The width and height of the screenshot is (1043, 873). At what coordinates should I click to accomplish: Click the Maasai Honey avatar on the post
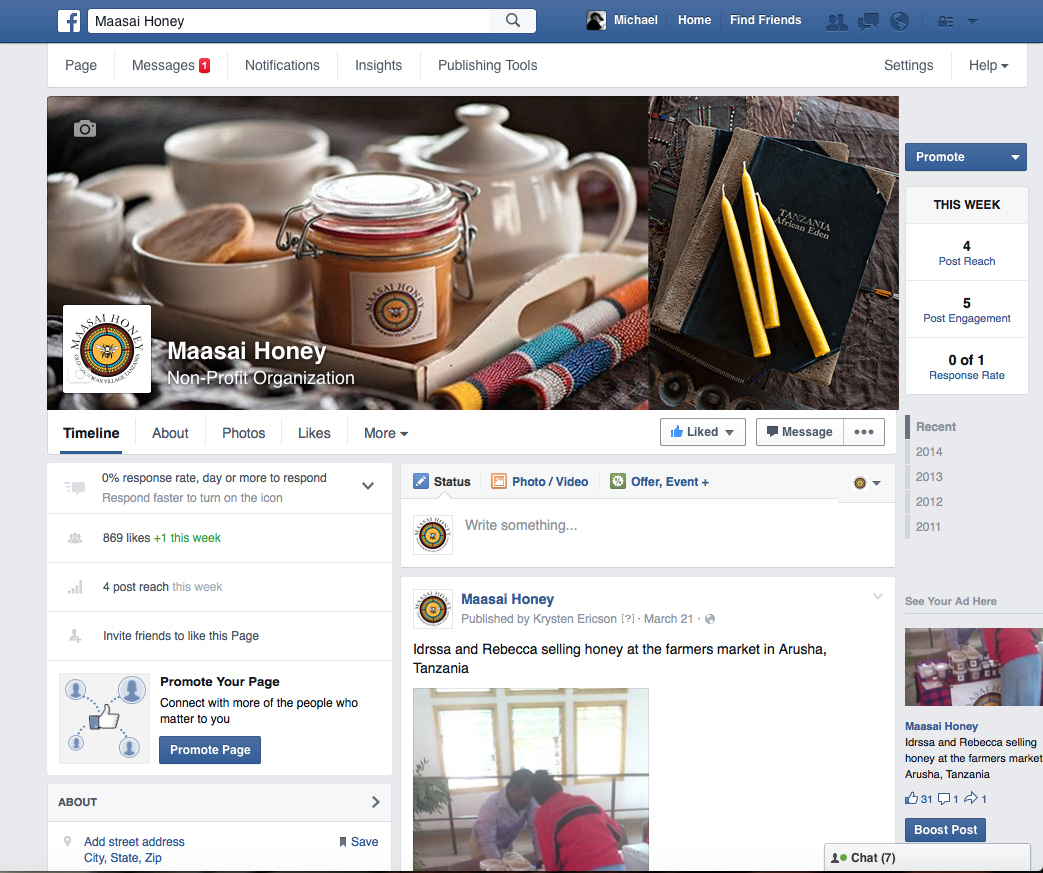pyautogui.click(x=433, y=609)
